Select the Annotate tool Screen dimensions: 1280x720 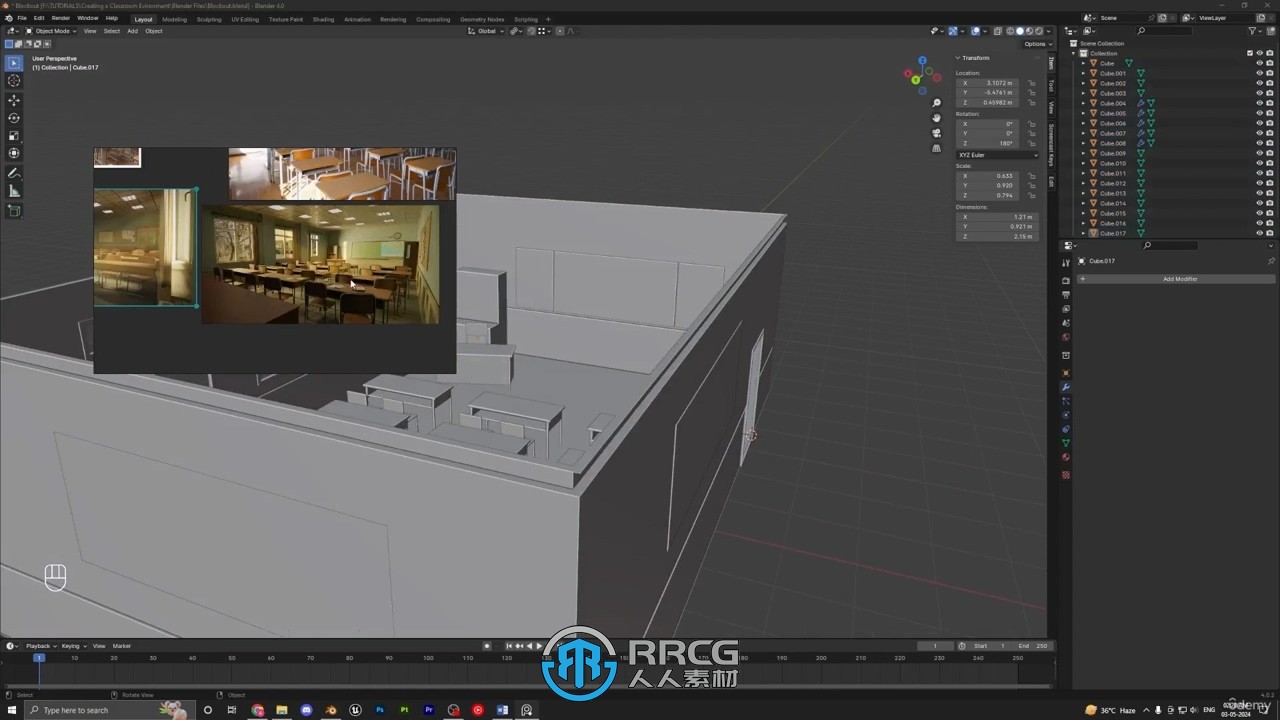(14, 173)
